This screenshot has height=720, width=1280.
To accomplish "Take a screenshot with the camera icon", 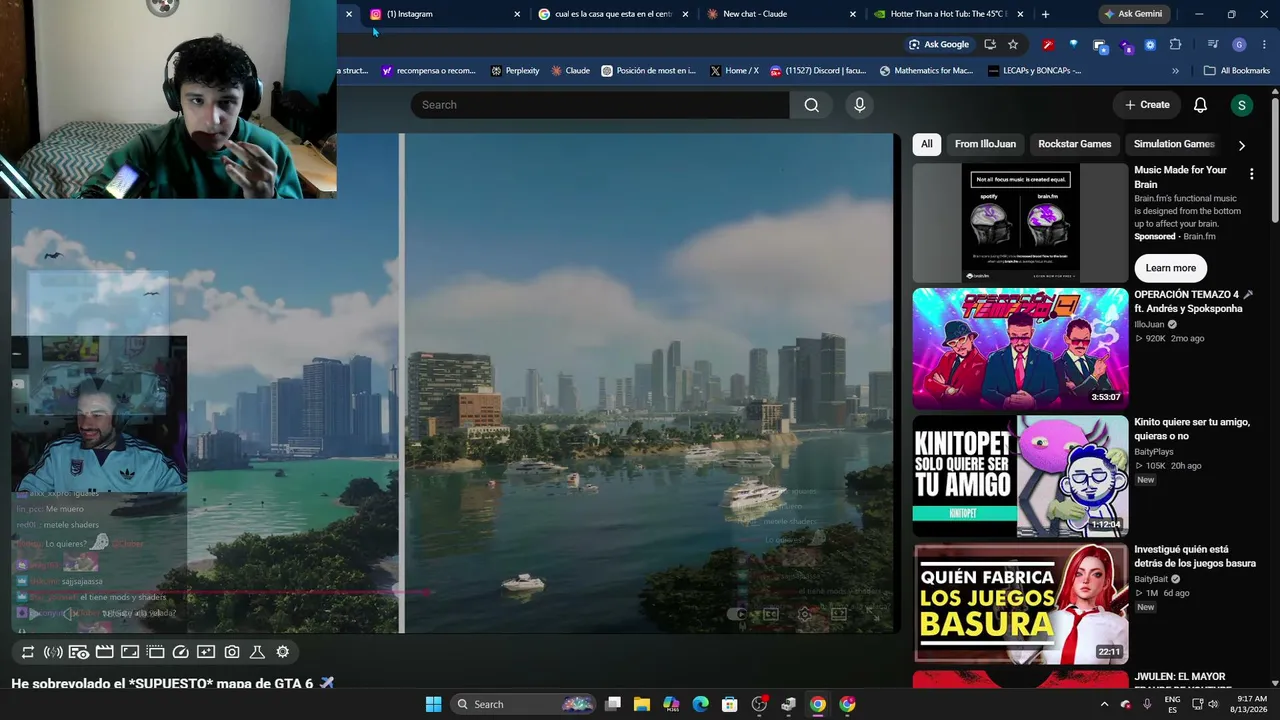I will tap(232, 652).
